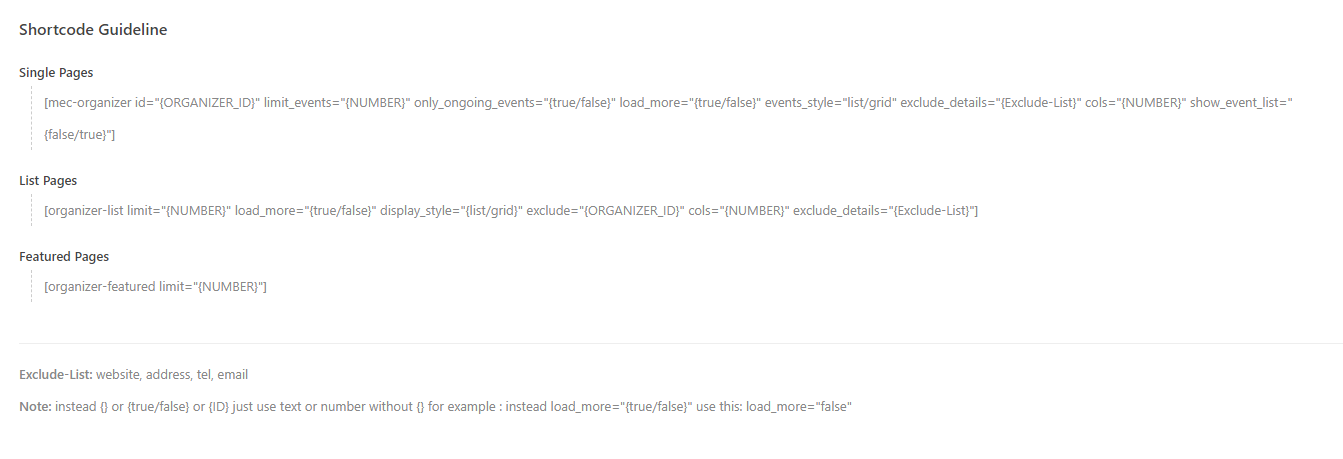
Task: Click the only_ongoing_events parameter text
Action: [514, 103]
